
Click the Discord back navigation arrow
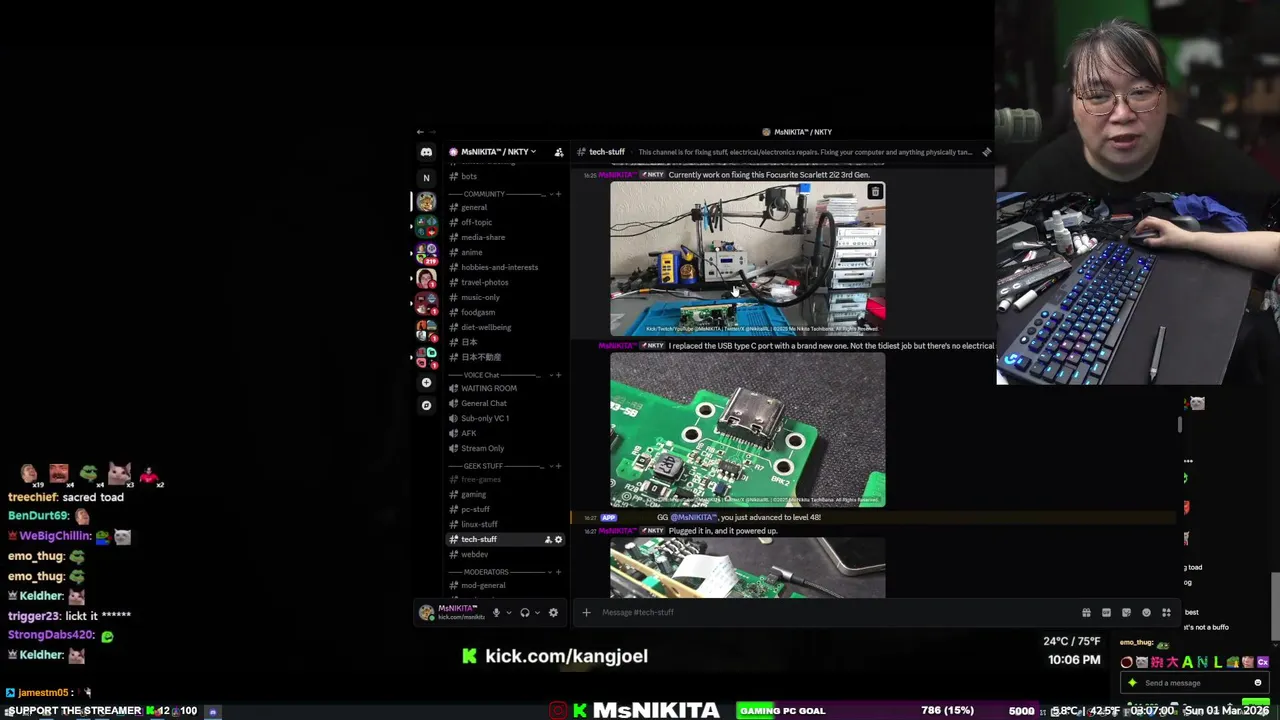(x=420, y=132)
